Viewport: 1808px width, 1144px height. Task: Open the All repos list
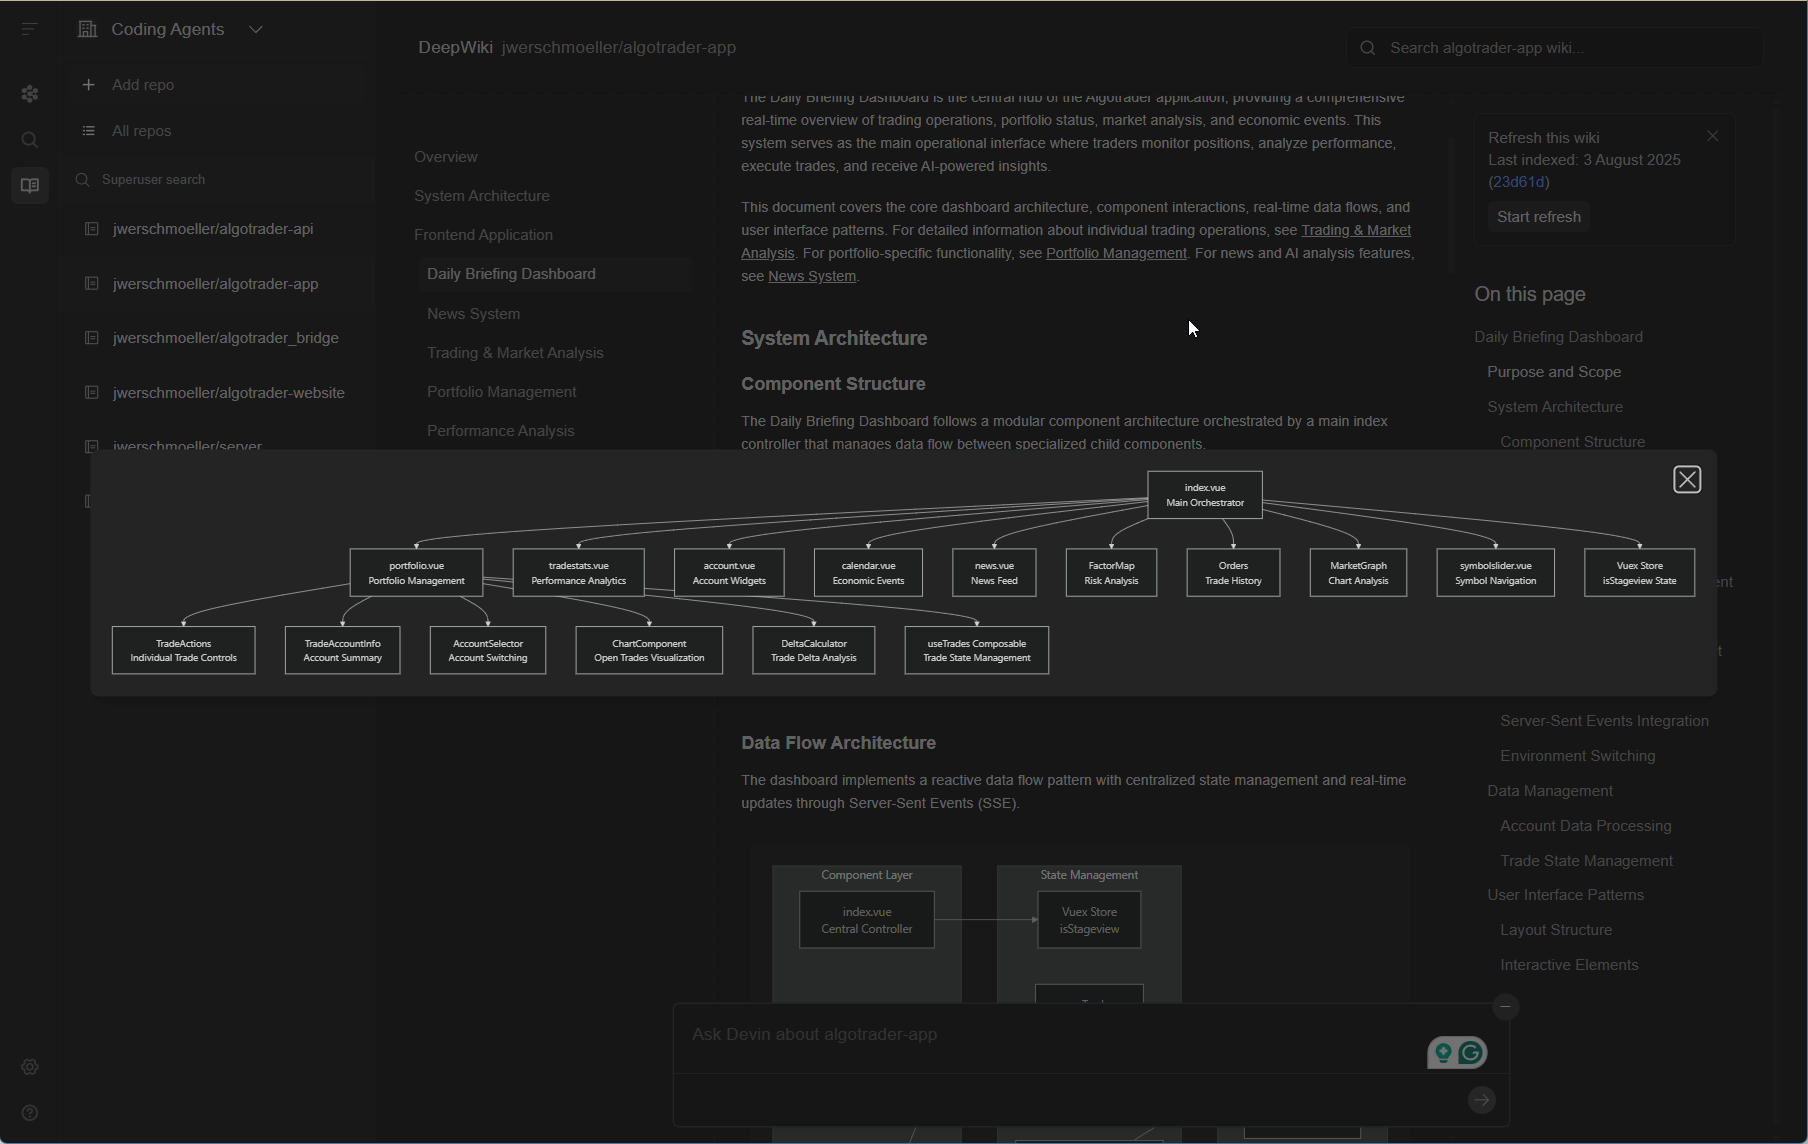[141, 131]
